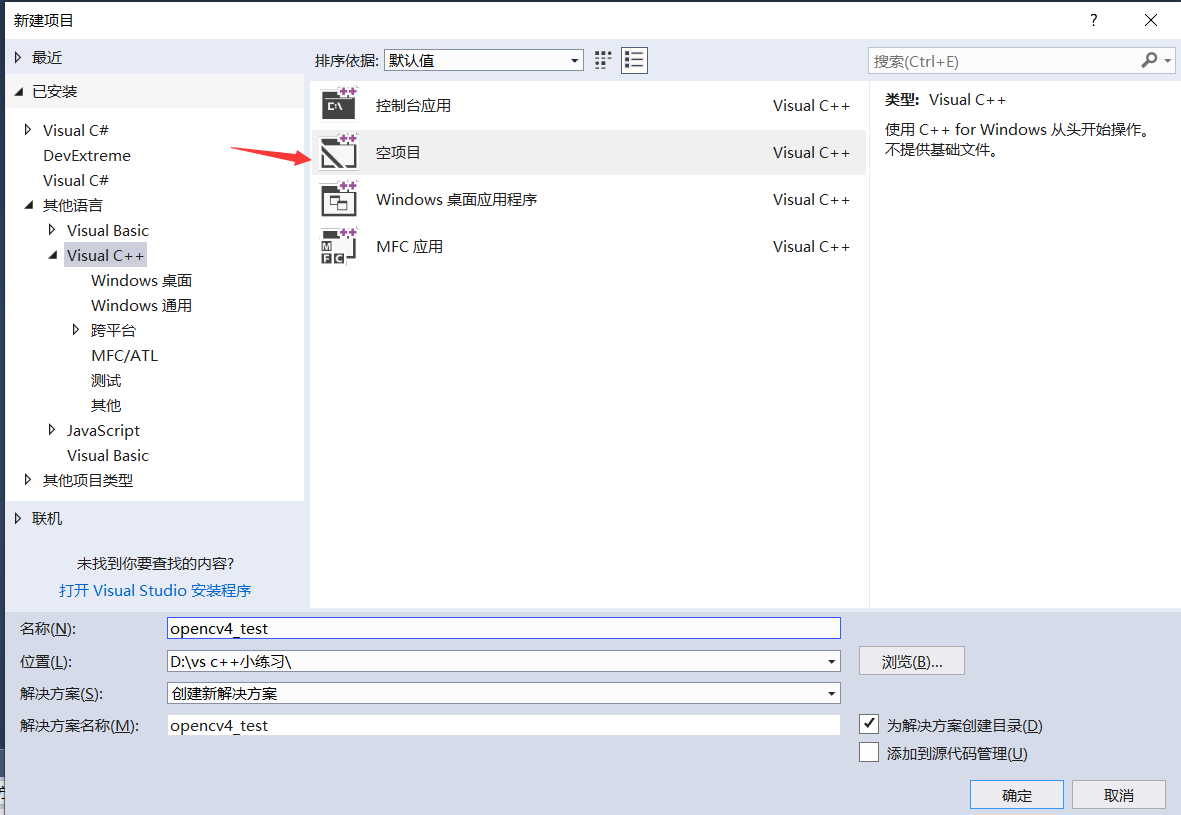1181x815 pixels.
Task: Click the Empty Project (空项目) template icon
Action: (x=339, y=152)
